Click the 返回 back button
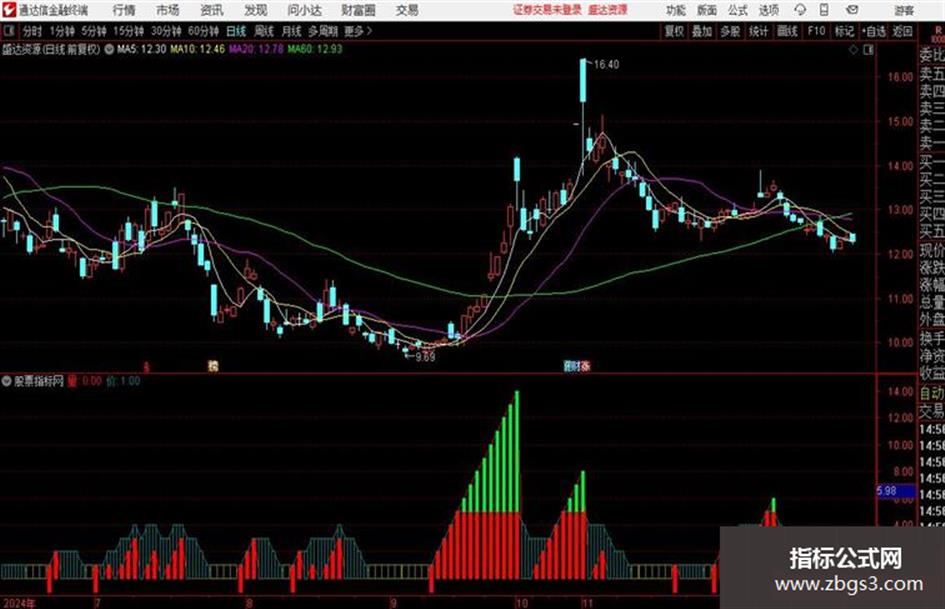Screen dimensions: 945x609 (x=902, y=31)
